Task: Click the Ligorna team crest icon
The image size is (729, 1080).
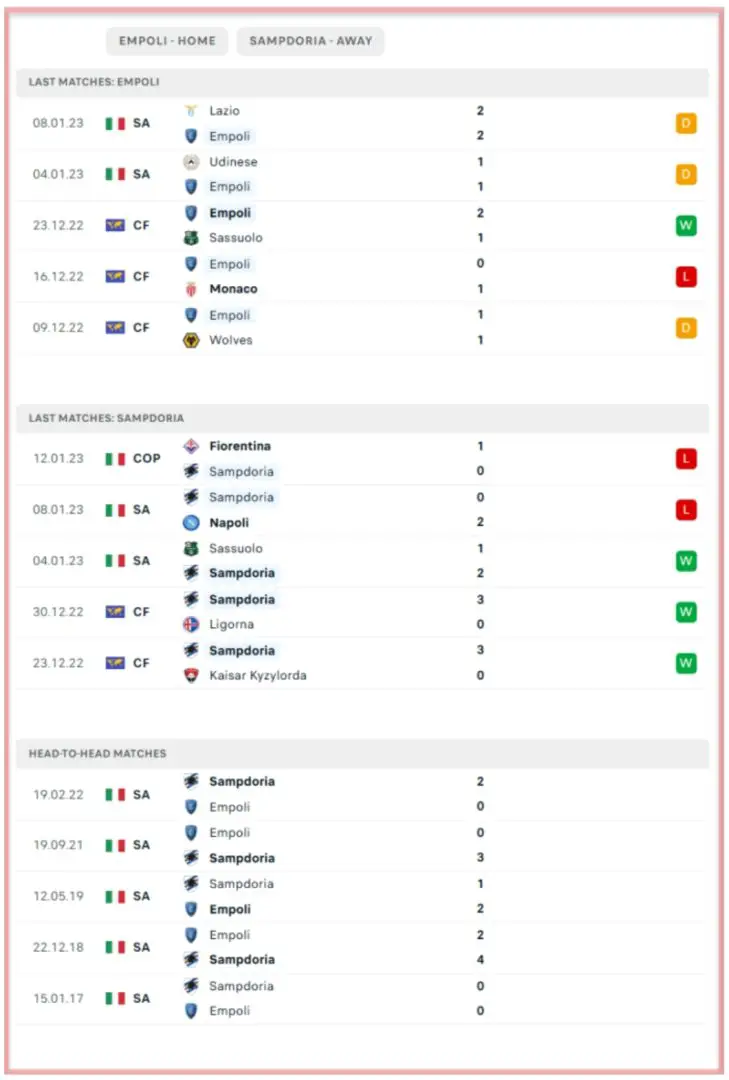Action: 191,625
